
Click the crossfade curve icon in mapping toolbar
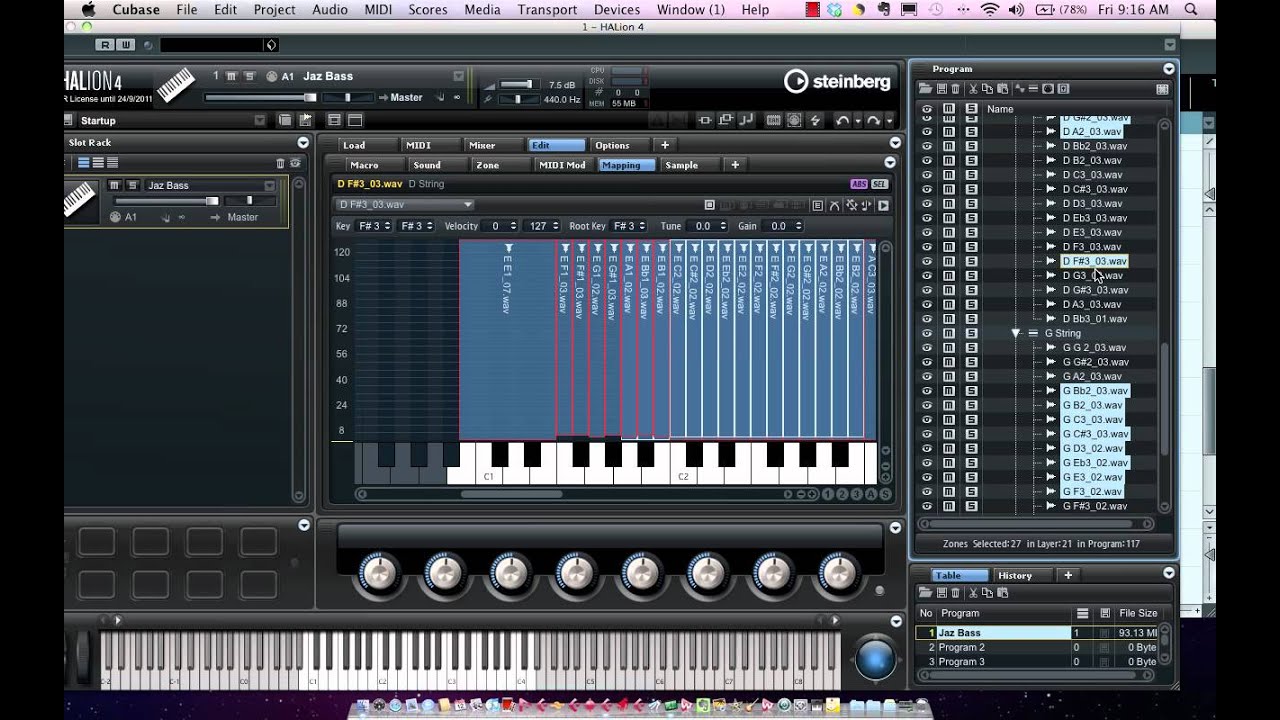tap(835, 205)
